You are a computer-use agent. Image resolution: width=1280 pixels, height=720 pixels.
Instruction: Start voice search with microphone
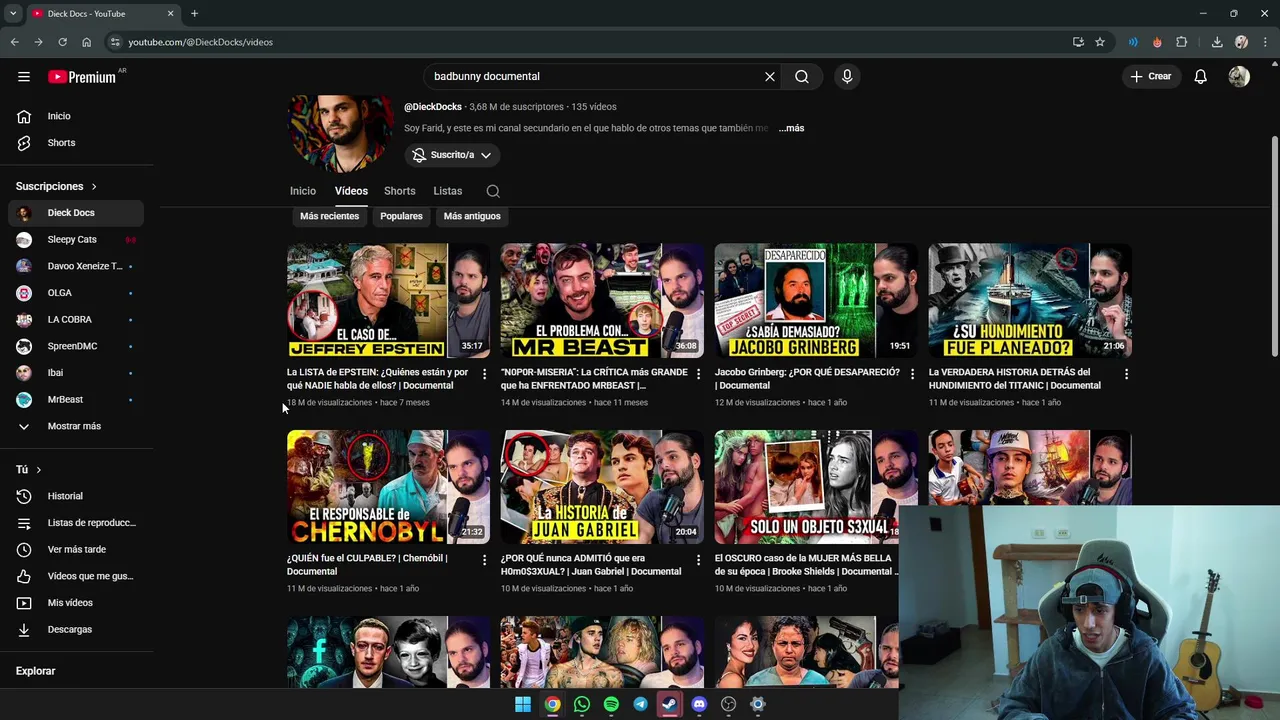point(847,76)
